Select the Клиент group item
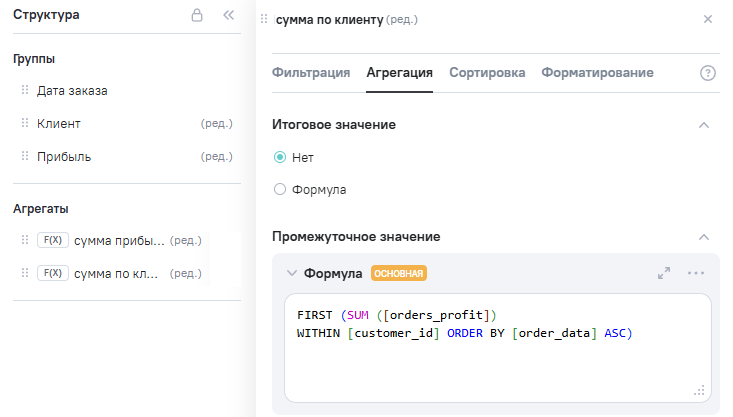 tap(59, 123)
